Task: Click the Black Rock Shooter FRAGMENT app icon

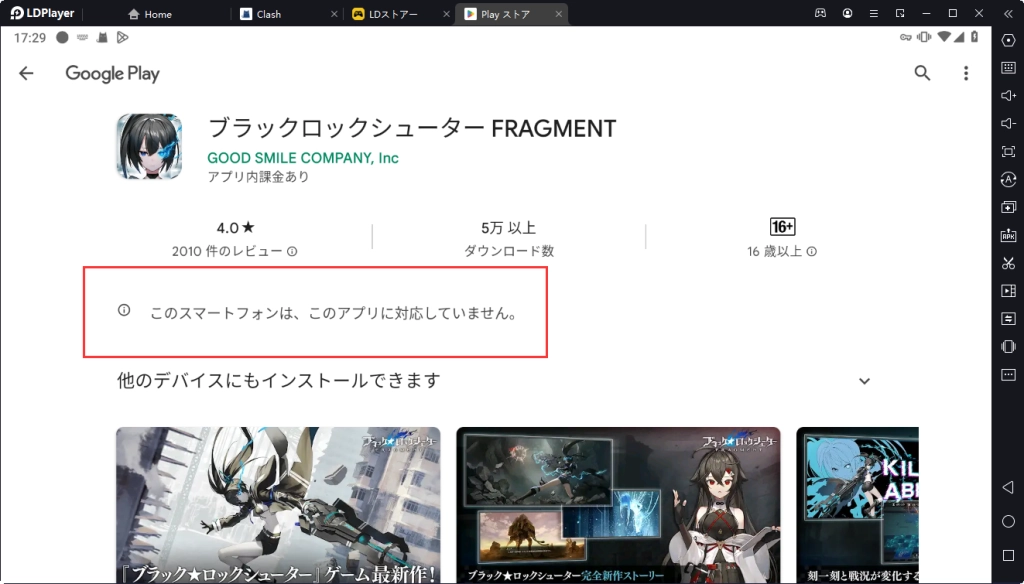Action: [149, 146]
